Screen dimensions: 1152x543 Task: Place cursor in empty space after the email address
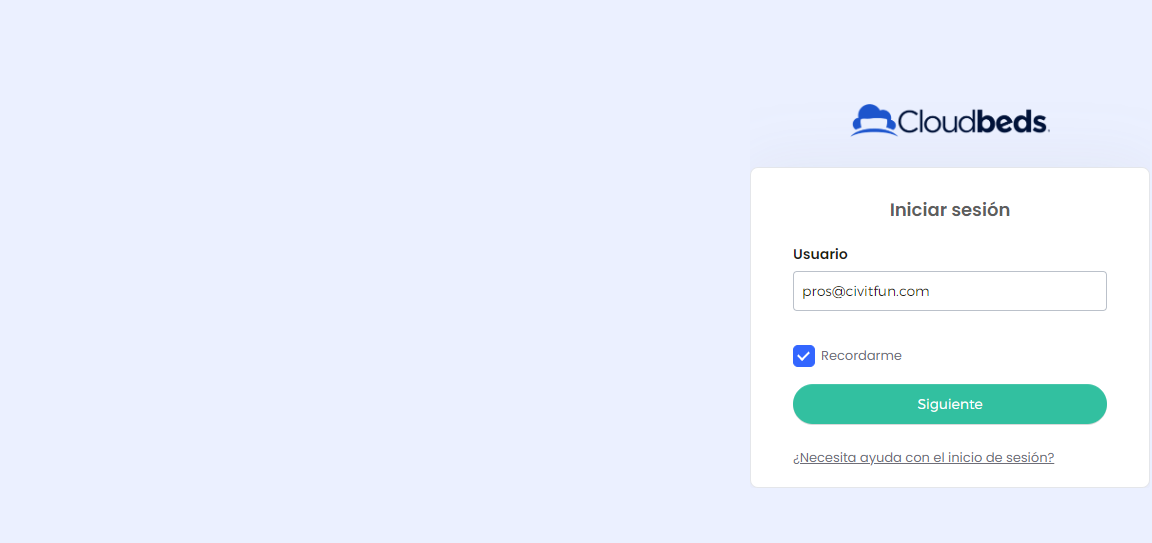point(1021,292)
